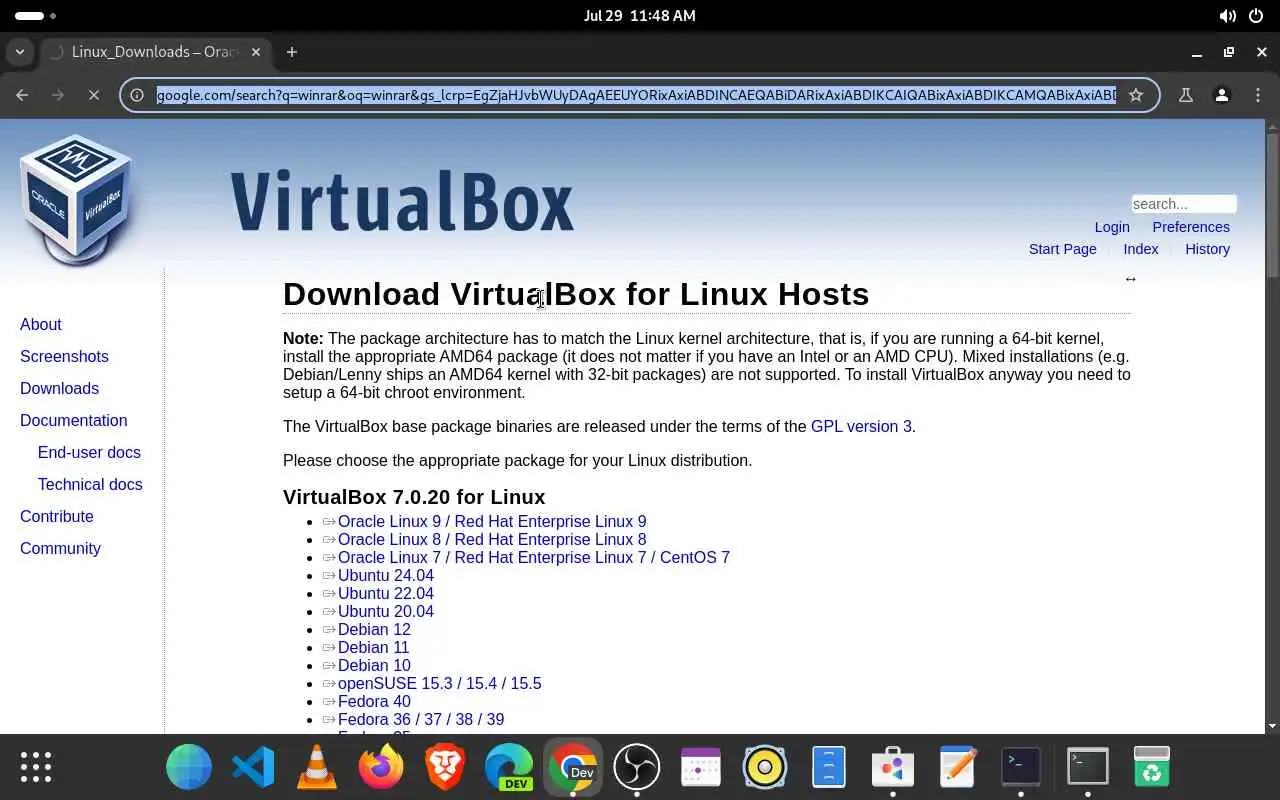Open Downloads in sidebar
The image size is (1280, 800).
(x=59, y=388)
